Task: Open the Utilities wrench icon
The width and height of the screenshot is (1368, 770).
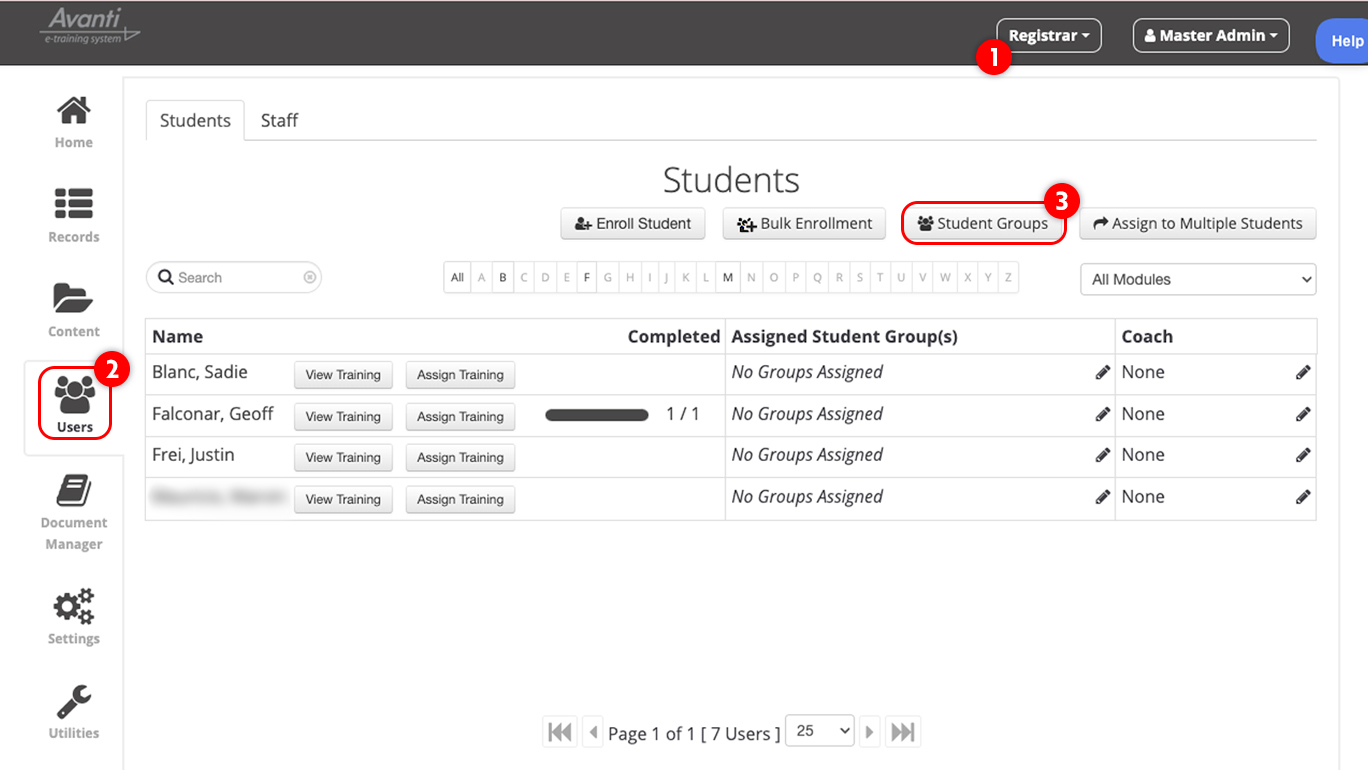Action: [74, 701]
